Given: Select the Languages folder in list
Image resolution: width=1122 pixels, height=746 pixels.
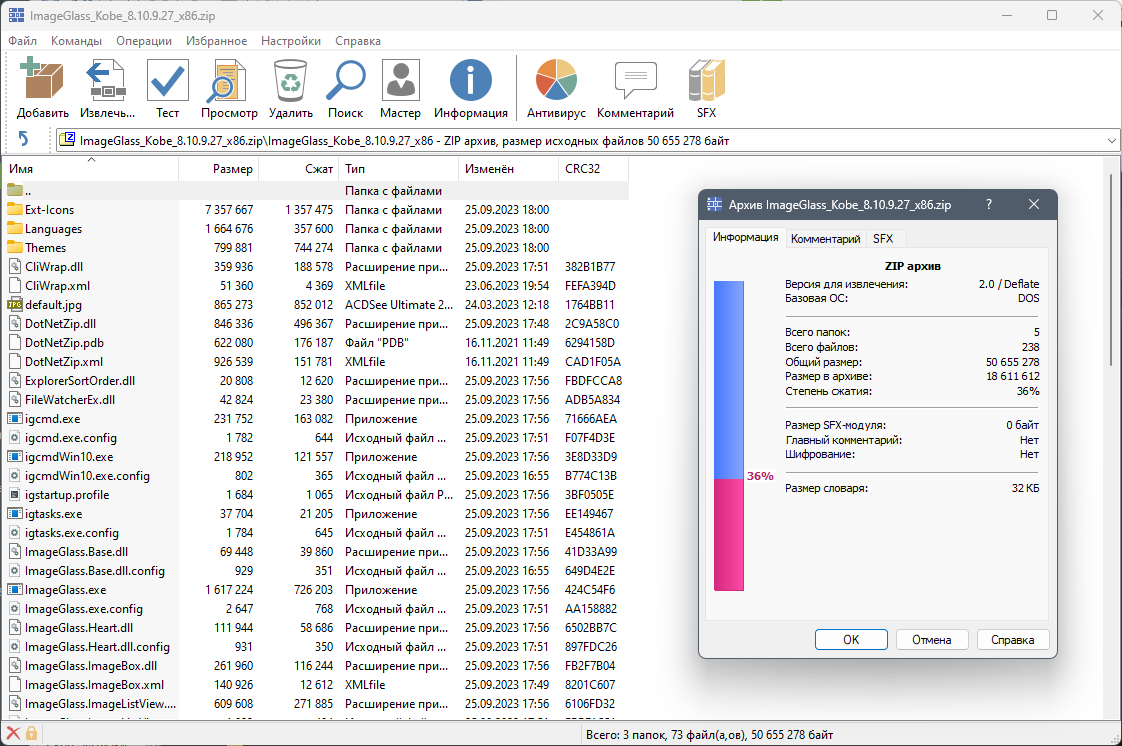Looking at the screenshot, I should tap(53, 229).
